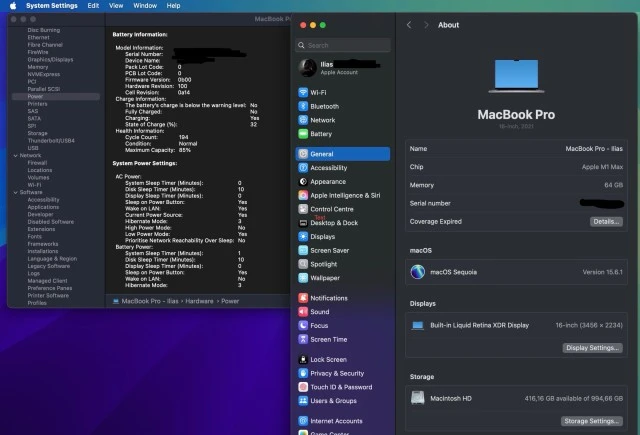Open the System Settings menu bar item
Image resolution: width=640 pixels, height=435 pixels.
pos(51,6)
